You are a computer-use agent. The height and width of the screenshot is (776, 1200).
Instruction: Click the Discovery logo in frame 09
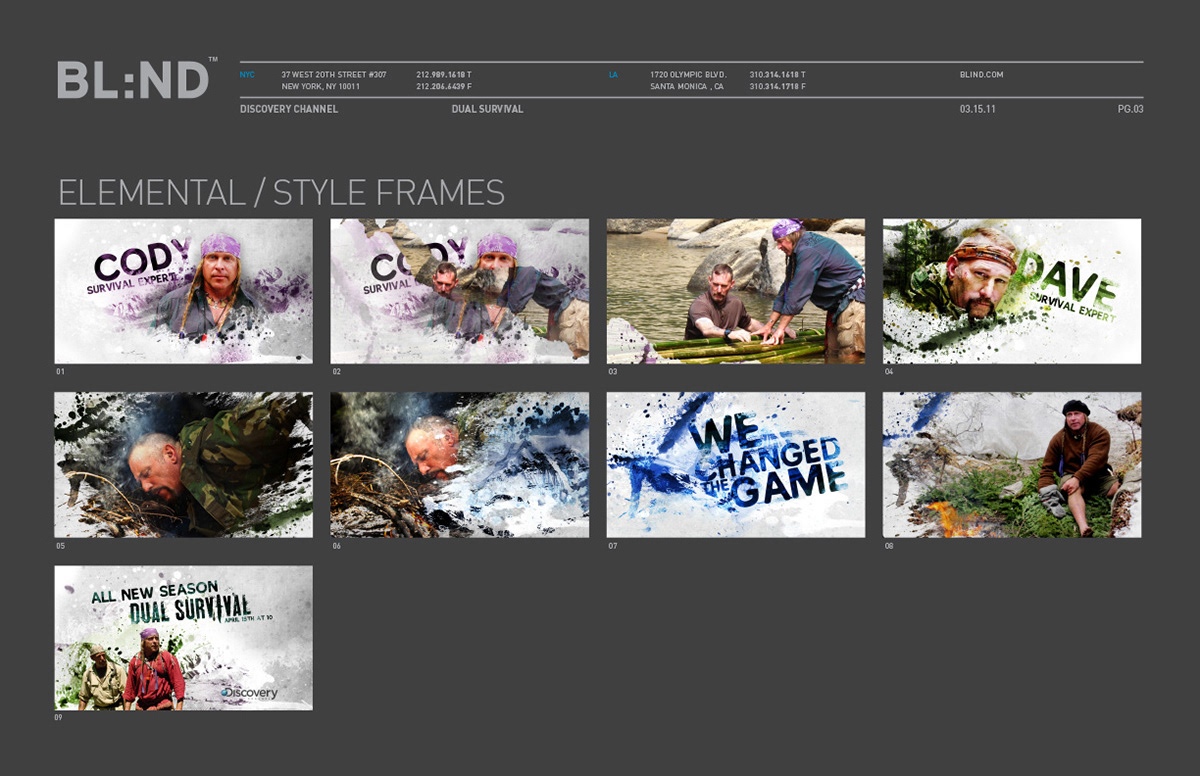249,692
